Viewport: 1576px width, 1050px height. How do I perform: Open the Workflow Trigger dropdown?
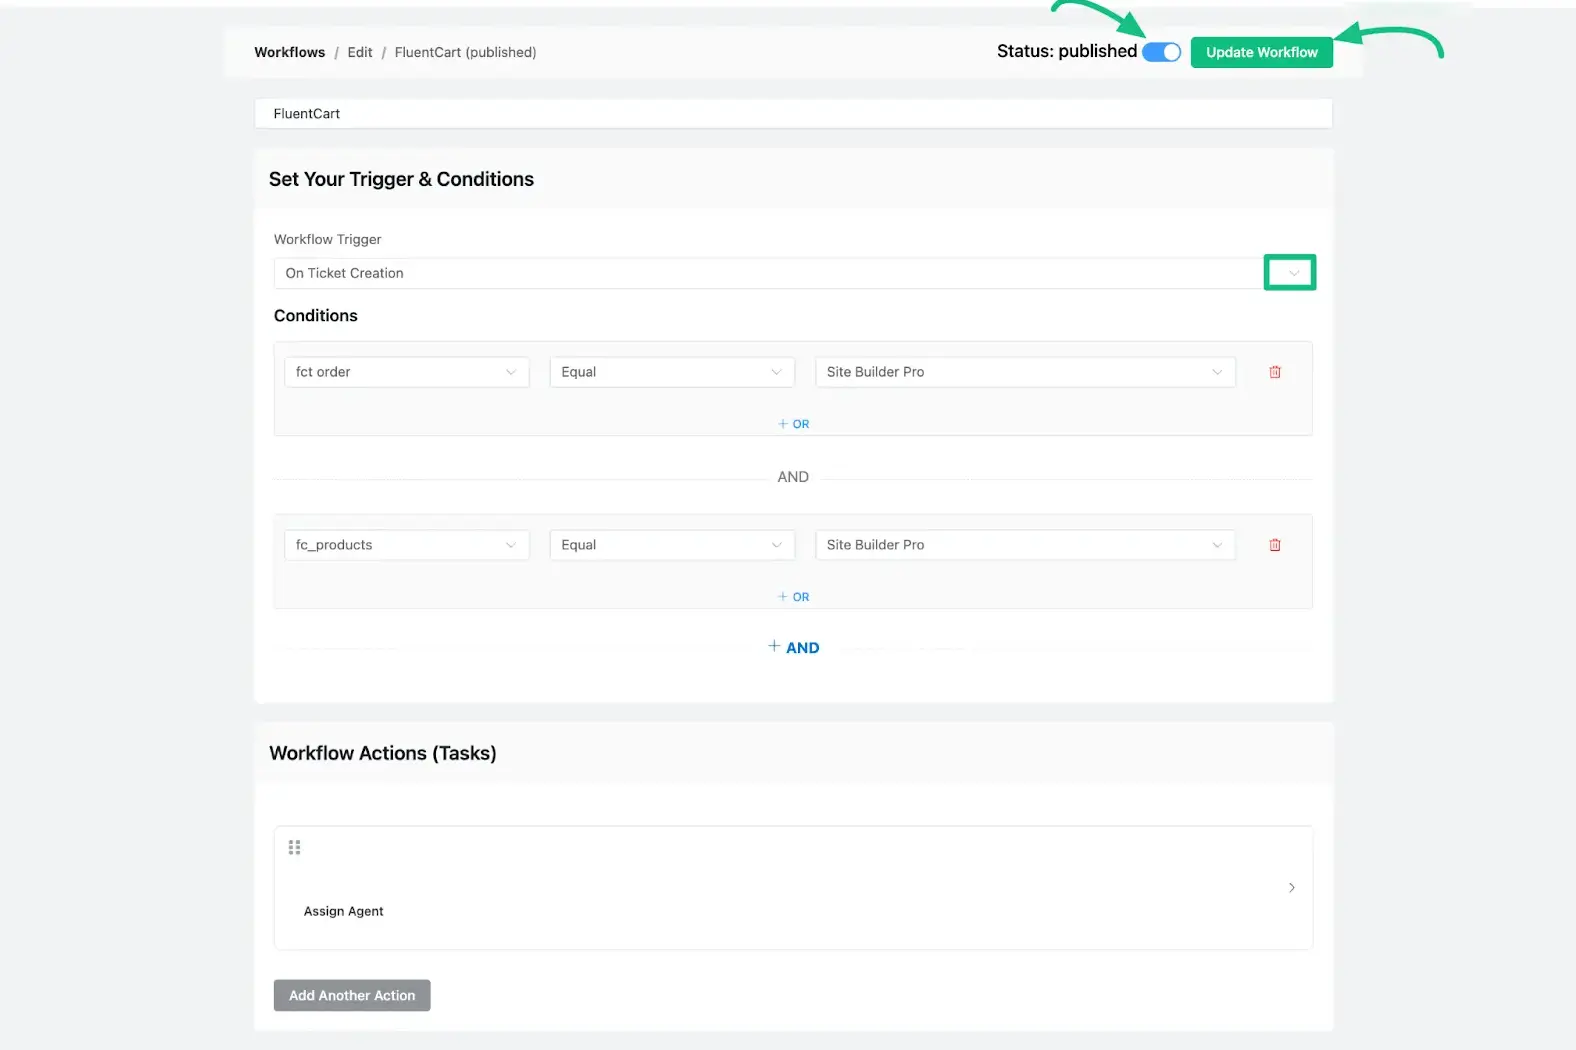[x=1289, y=273]
